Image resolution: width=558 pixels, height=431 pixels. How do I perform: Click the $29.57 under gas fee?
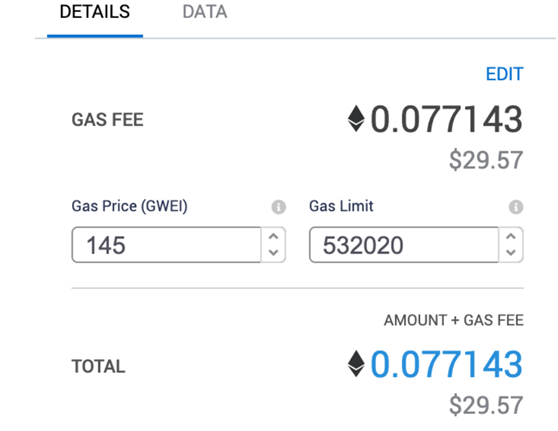(486, 160)
